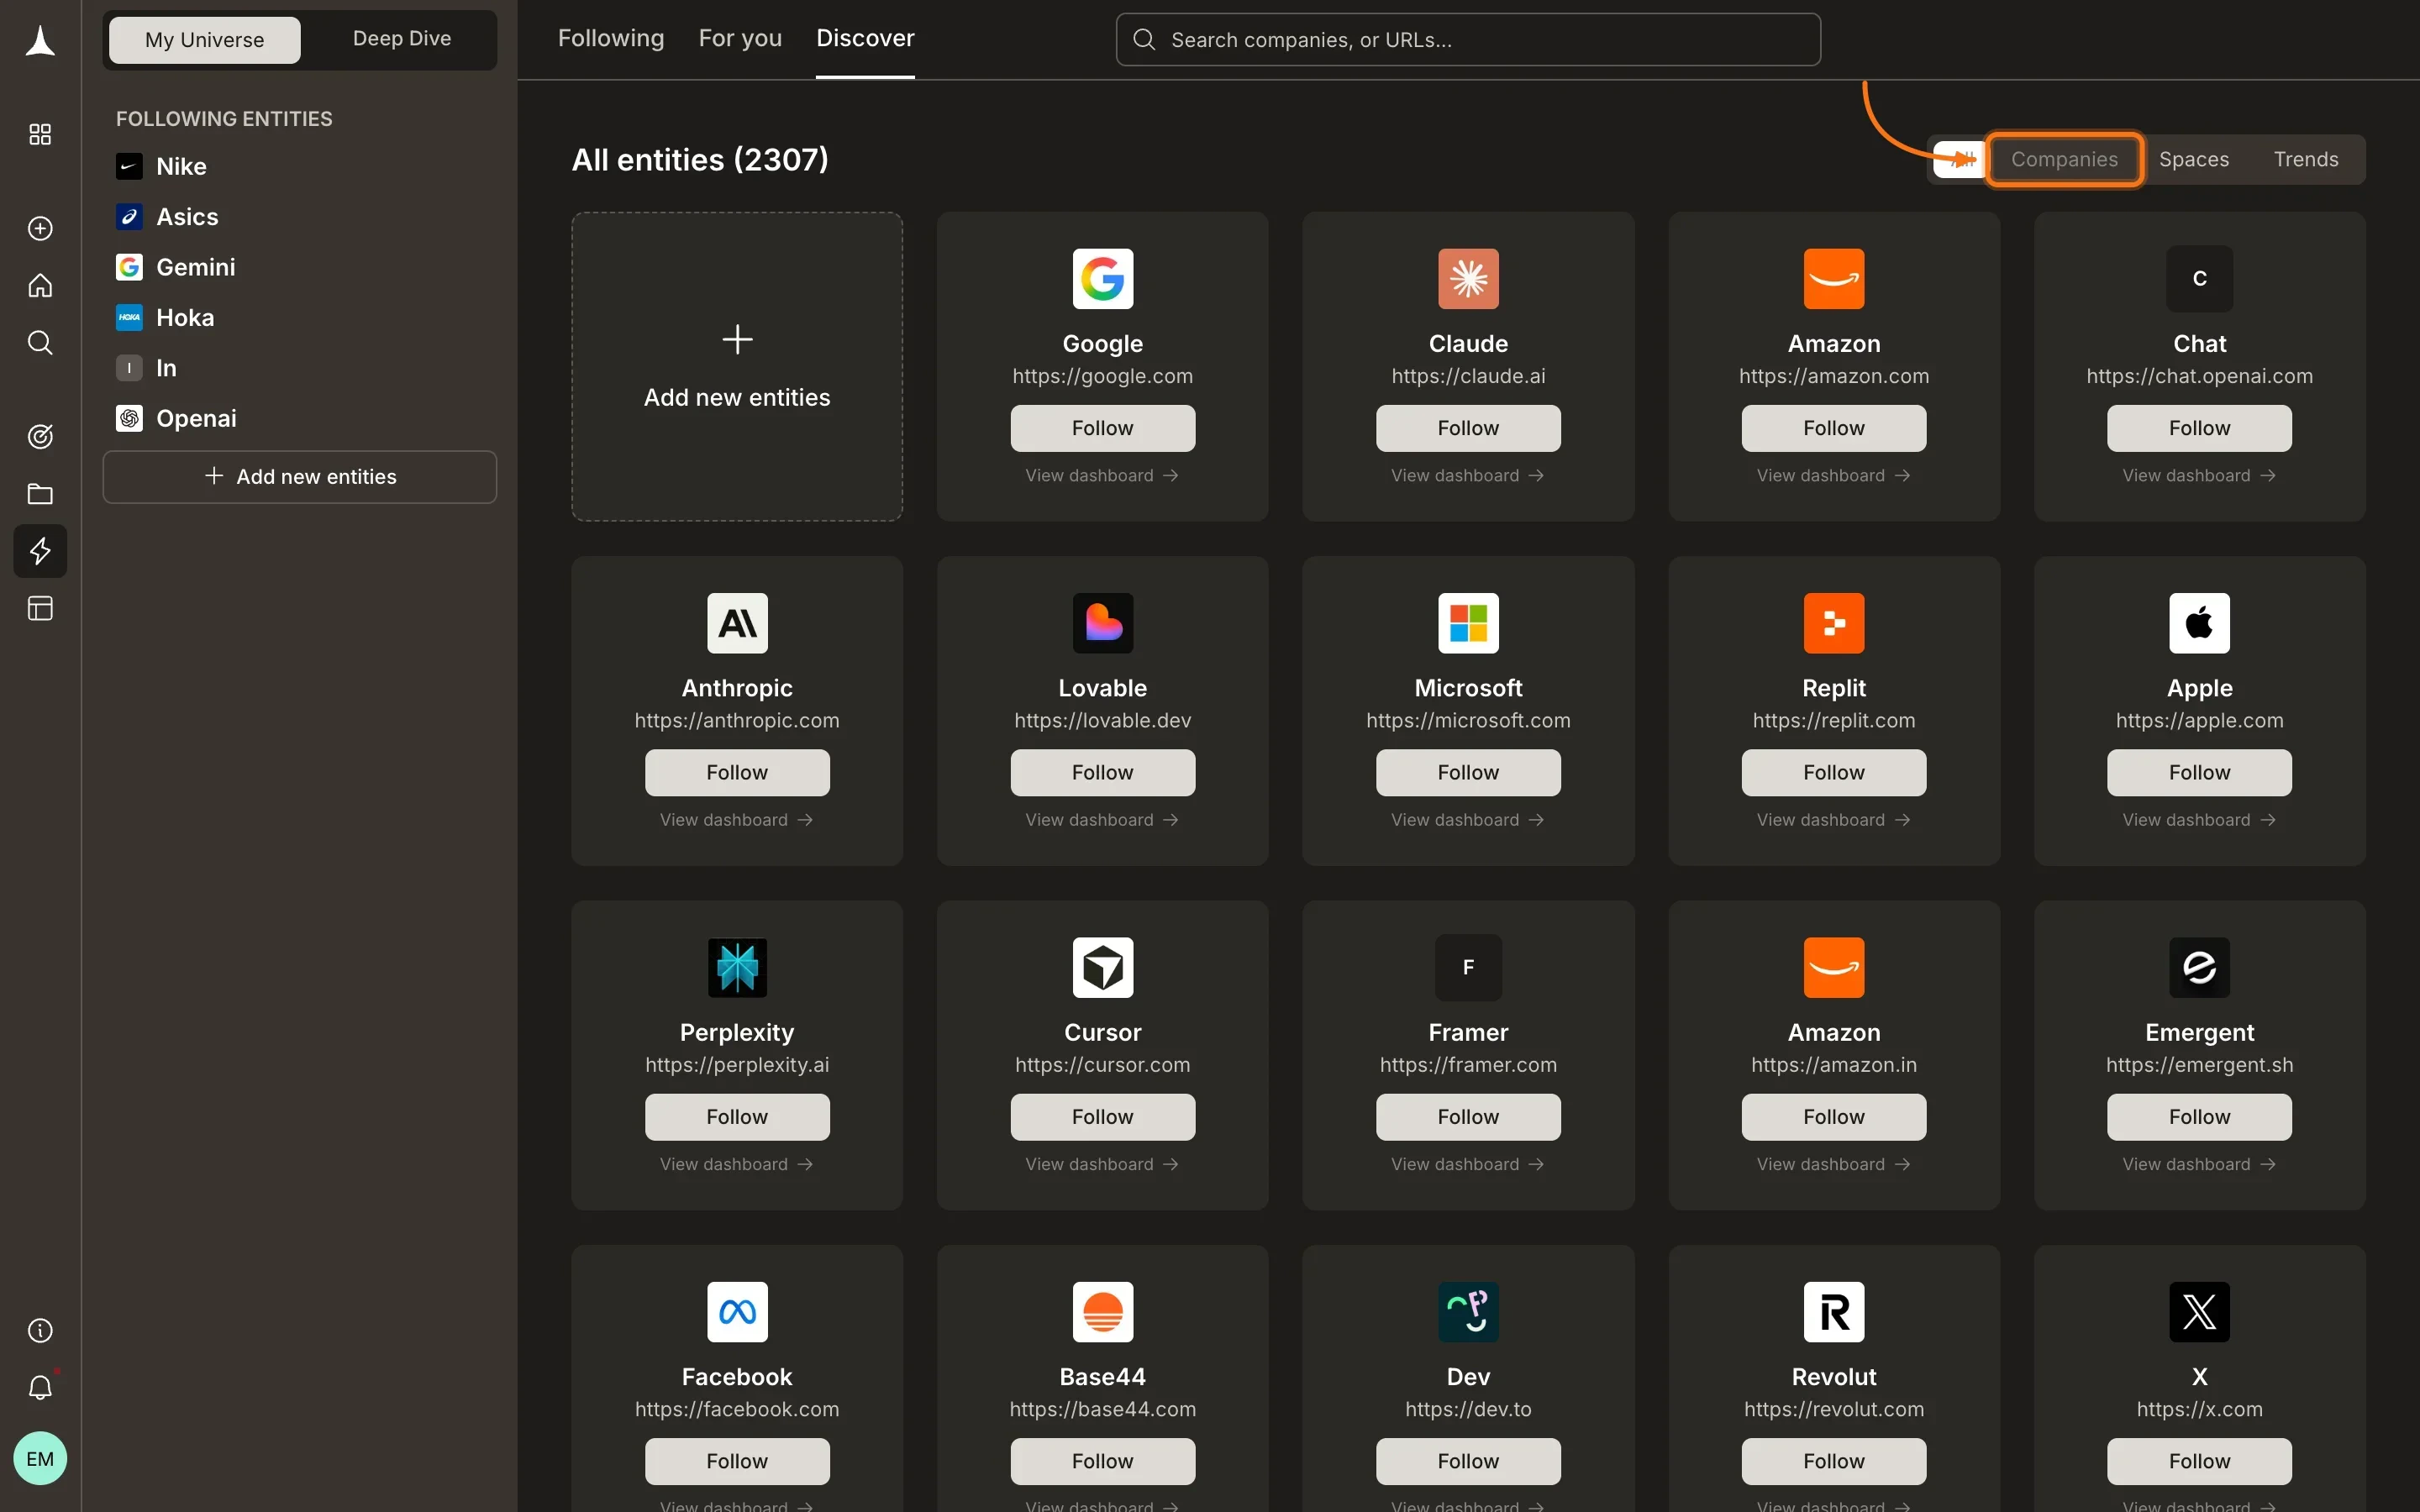View dashboard for Framer

[1468, 1164]
